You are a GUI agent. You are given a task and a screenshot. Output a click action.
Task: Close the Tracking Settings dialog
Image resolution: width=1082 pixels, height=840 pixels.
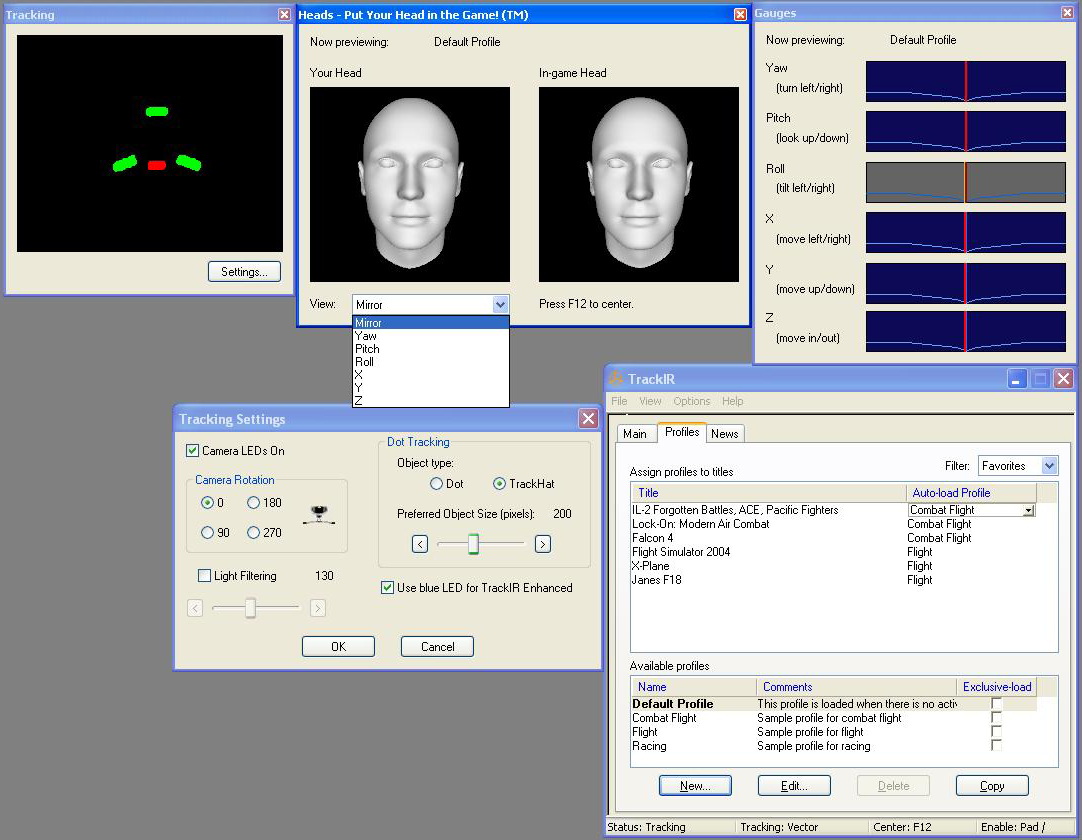pyautogui.click(x=588, y=418)
